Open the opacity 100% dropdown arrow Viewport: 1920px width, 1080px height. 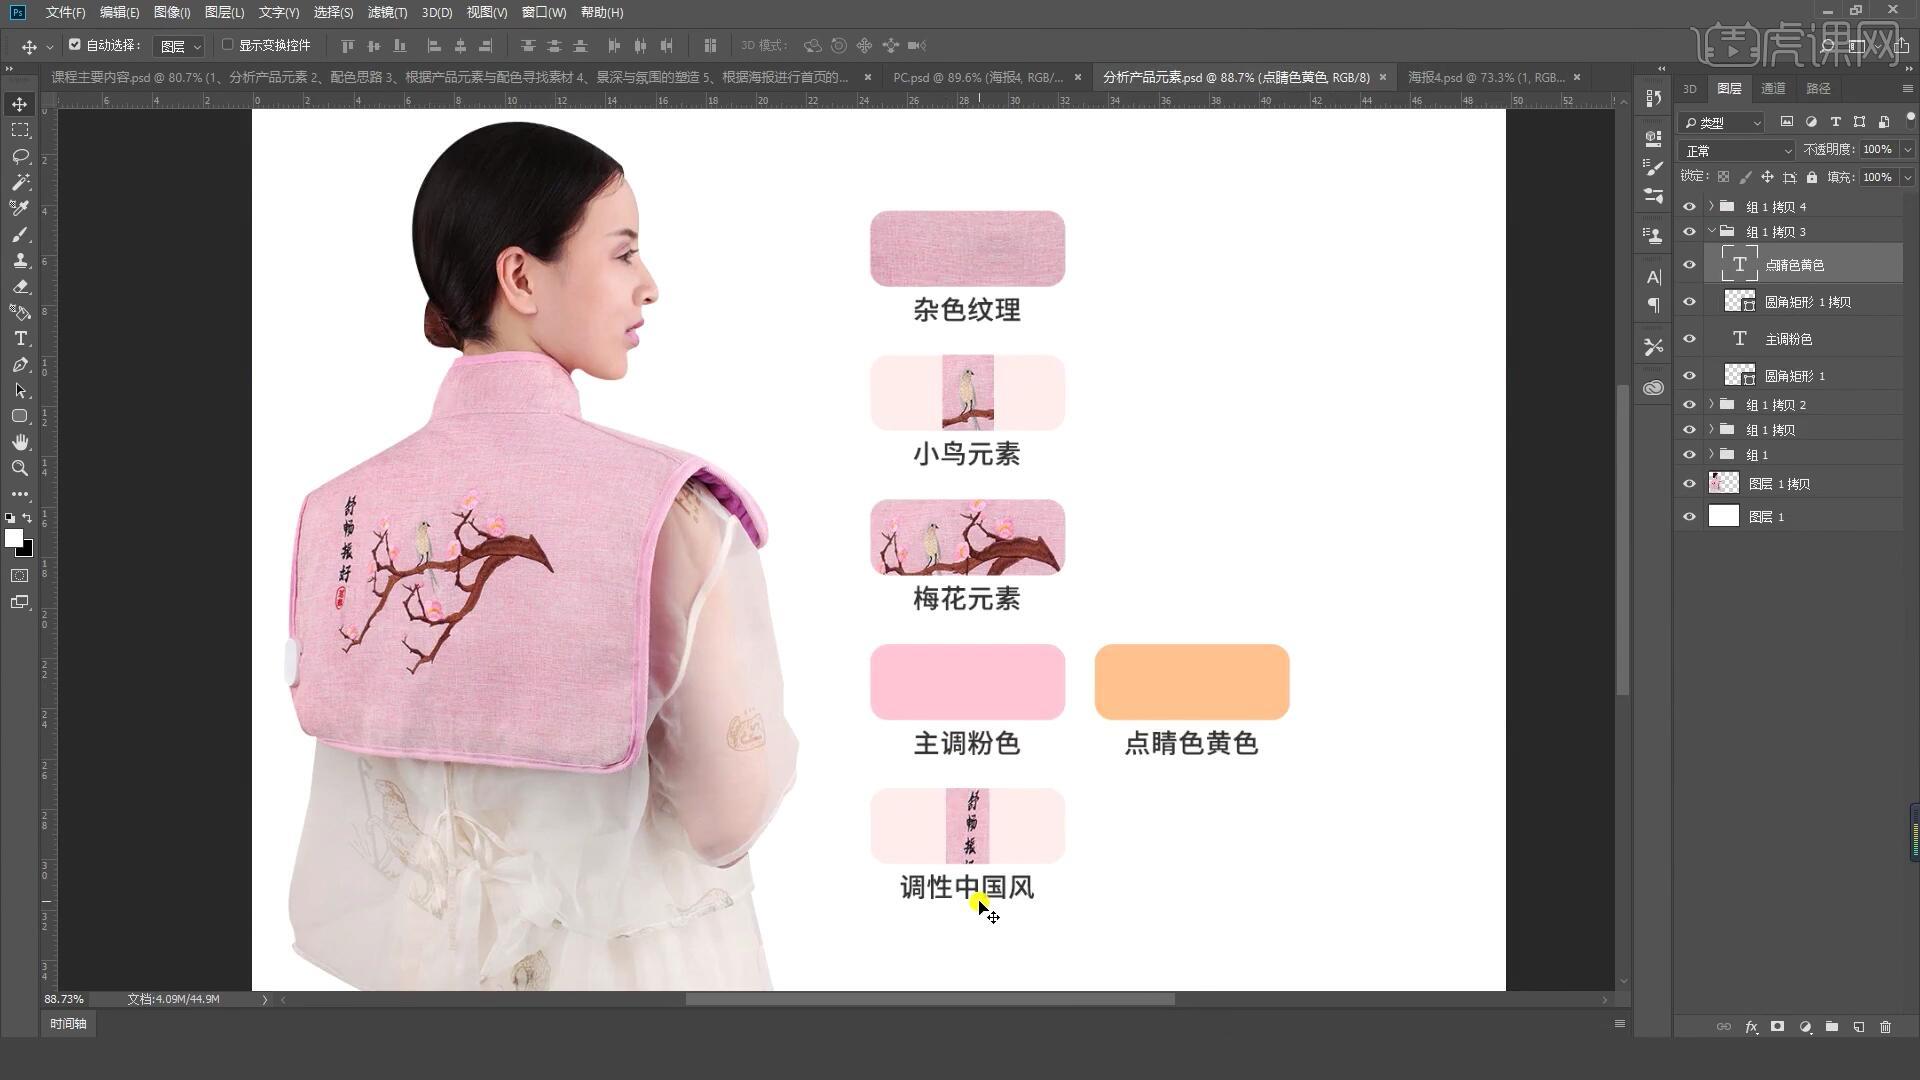click(x=1907, y=149)
